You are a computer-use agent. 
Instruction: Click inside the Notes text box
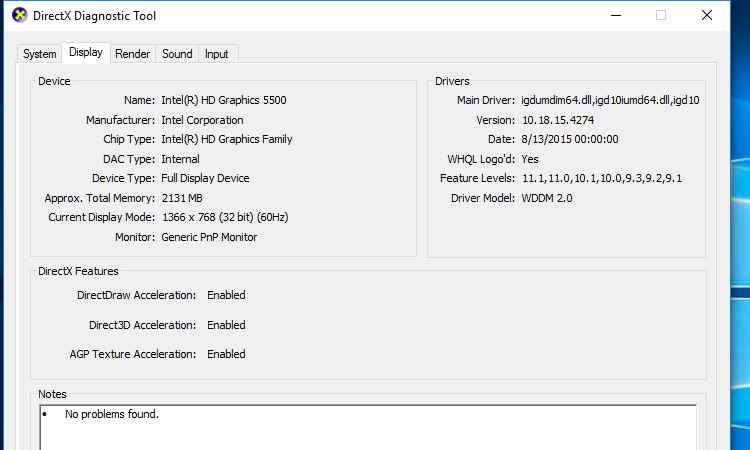[368, 428]
